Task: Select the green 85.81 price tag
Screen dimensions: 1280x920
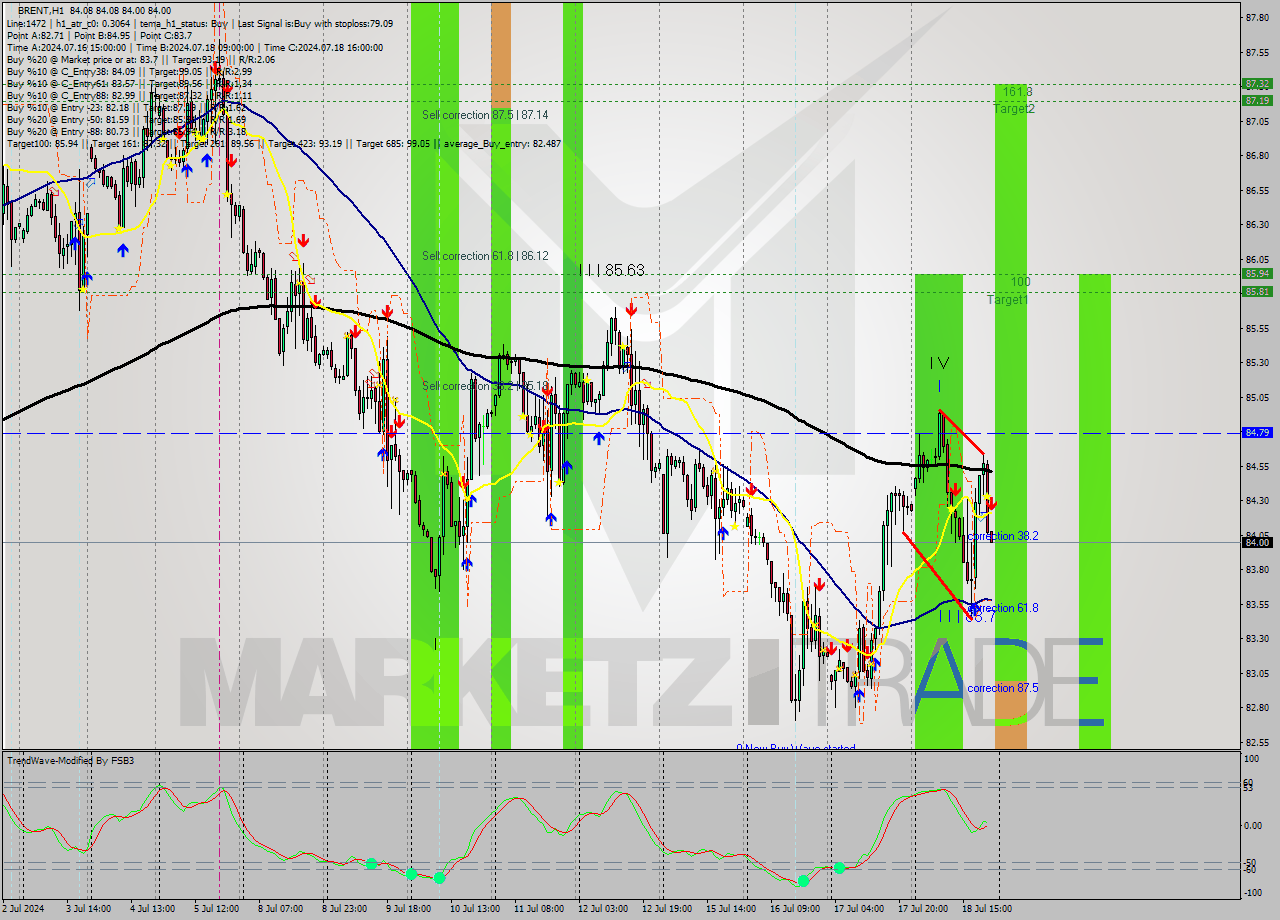Action: click(1256, 291)
